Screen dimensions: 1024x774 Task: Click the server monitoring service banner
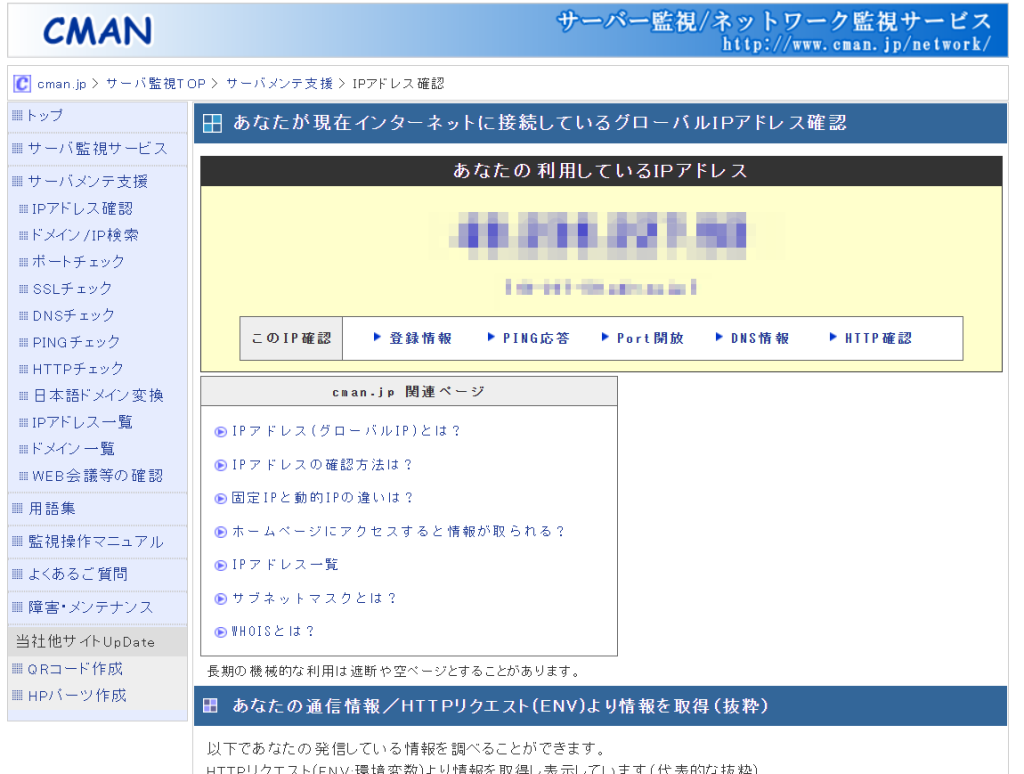(x=774, y=31)
